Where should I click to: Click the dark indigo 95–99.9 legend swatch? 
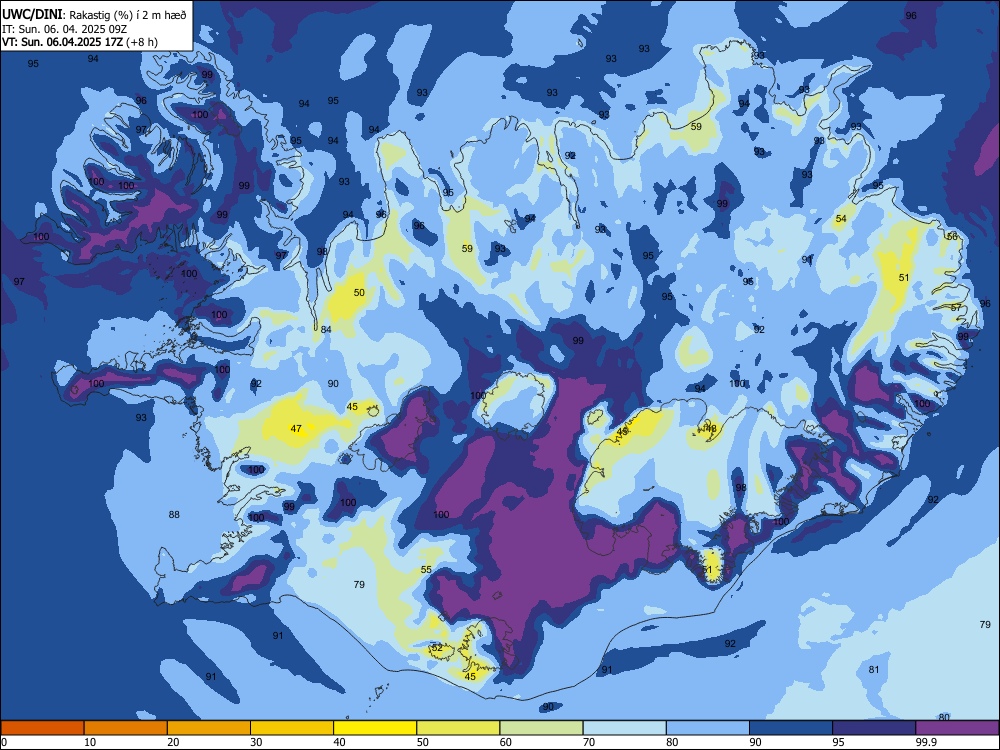874,728
